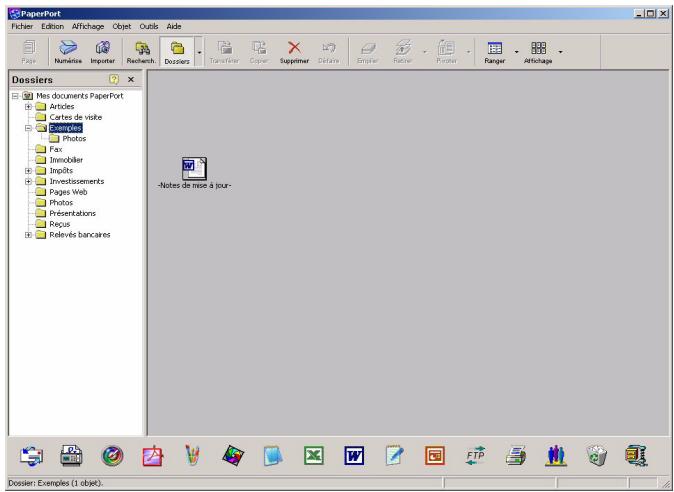674x492 pixels.
Task: Click the recycle bin icon in bottom bar
Action: click(x=597, y=455)
